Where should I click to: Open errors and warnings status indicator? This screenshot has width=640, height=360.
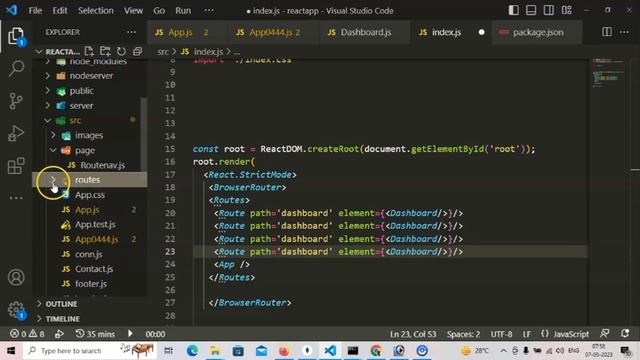(x=27, y=334)
